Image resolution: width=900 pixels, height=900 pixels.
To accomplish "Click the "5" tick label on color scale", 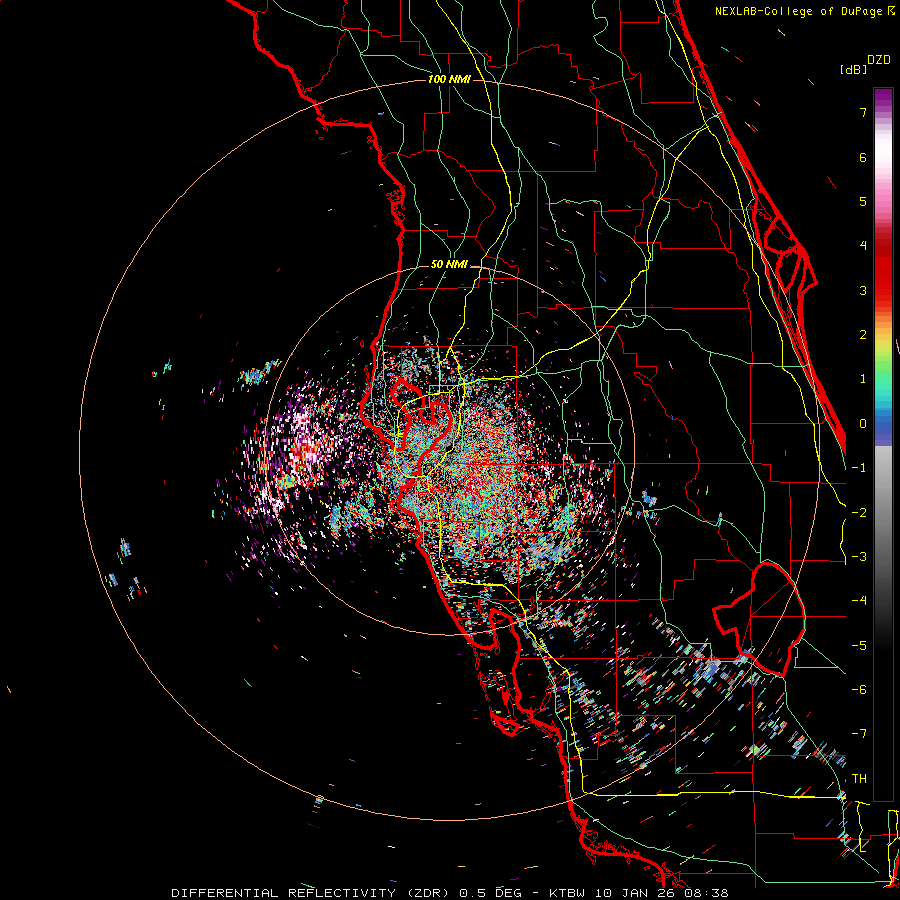I will [x=863, y=201].
